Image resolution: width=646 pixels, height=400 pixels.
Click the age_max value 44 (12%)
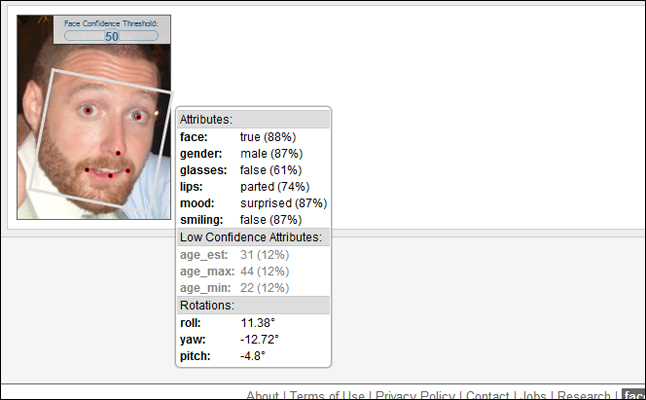tap(264, 271)
